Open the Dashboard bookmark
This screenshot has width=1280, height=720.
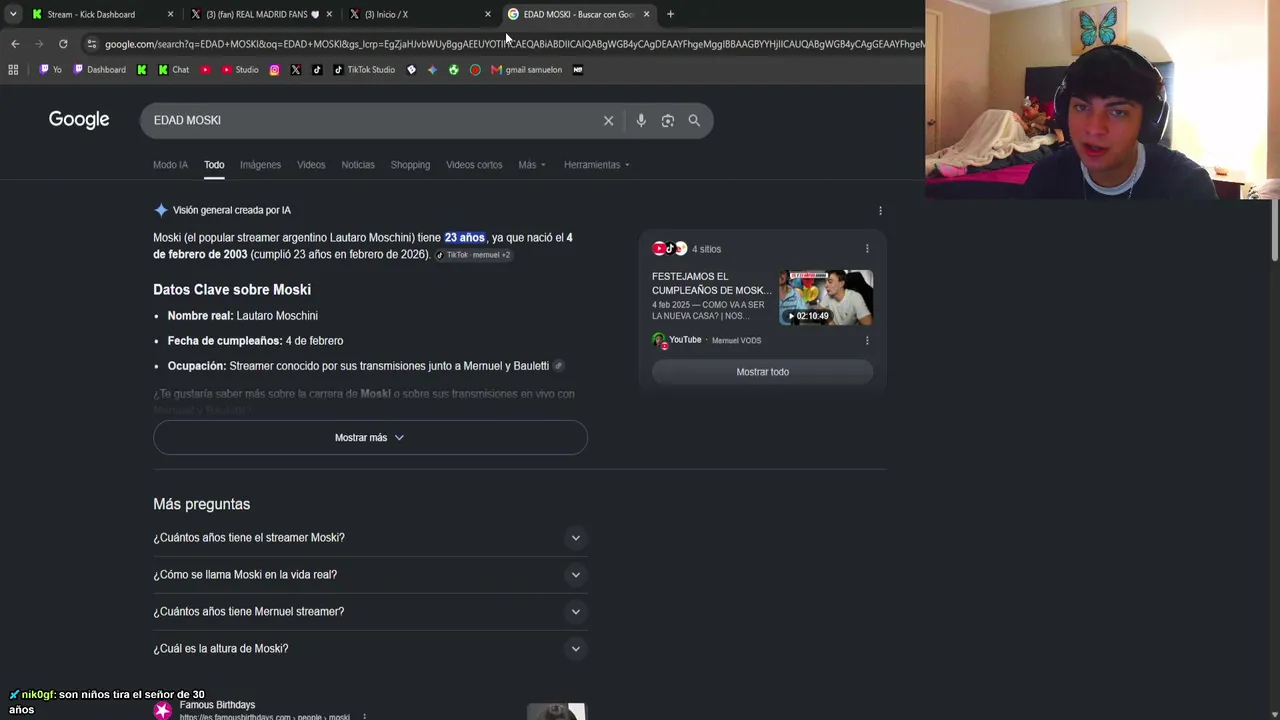click(100, 70)
